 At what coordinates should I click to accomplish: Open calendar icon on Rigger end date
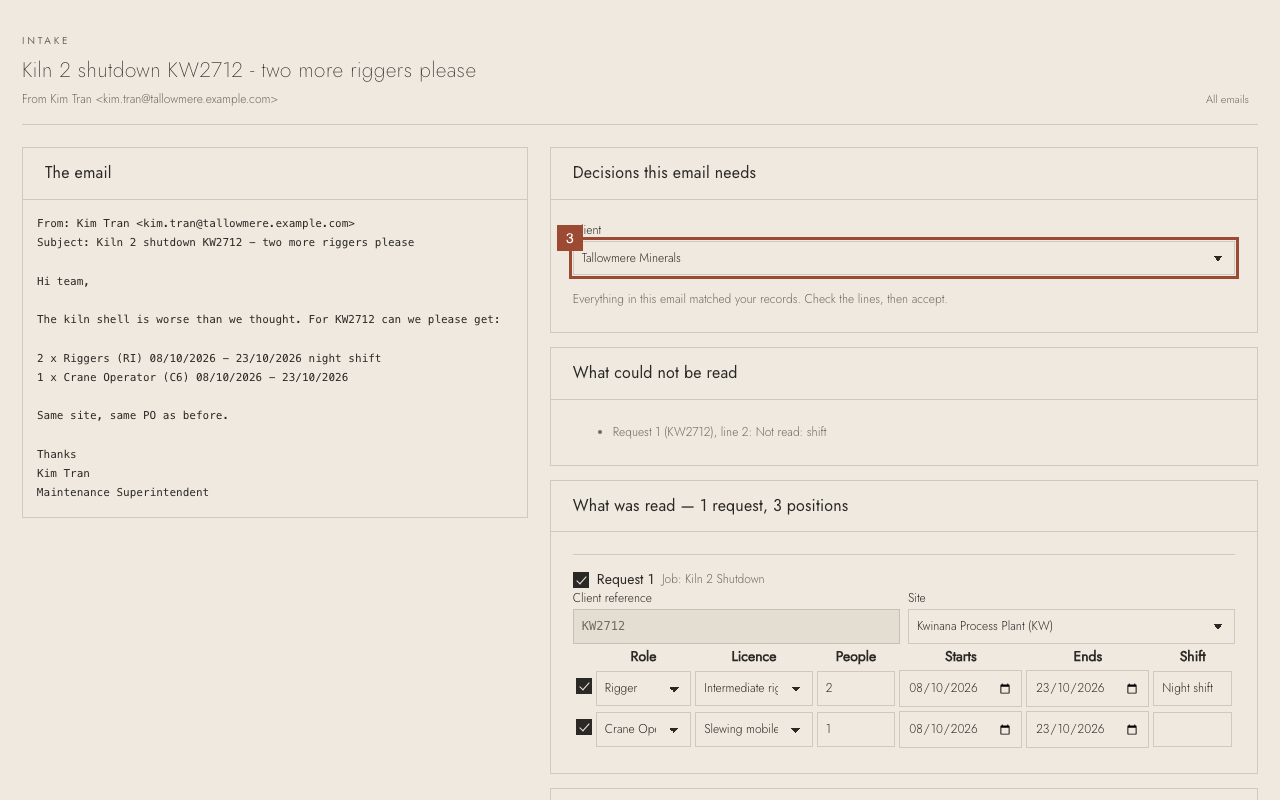pos(1132,688)
